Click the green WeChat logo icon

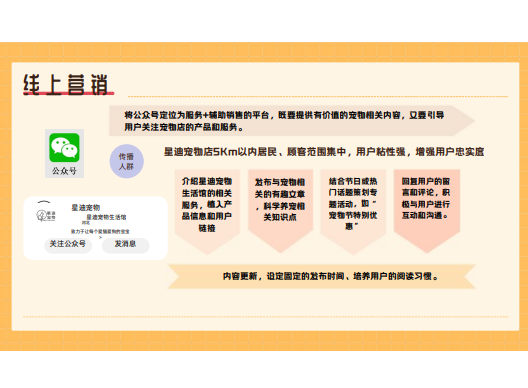(64, 148)
